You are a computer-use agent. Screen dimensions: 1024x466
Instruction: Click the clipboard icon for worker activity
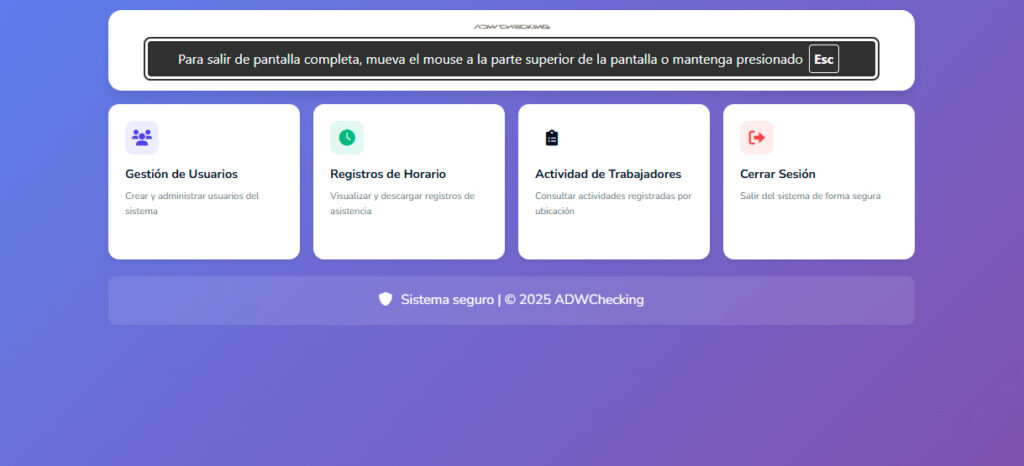(552, 137)
